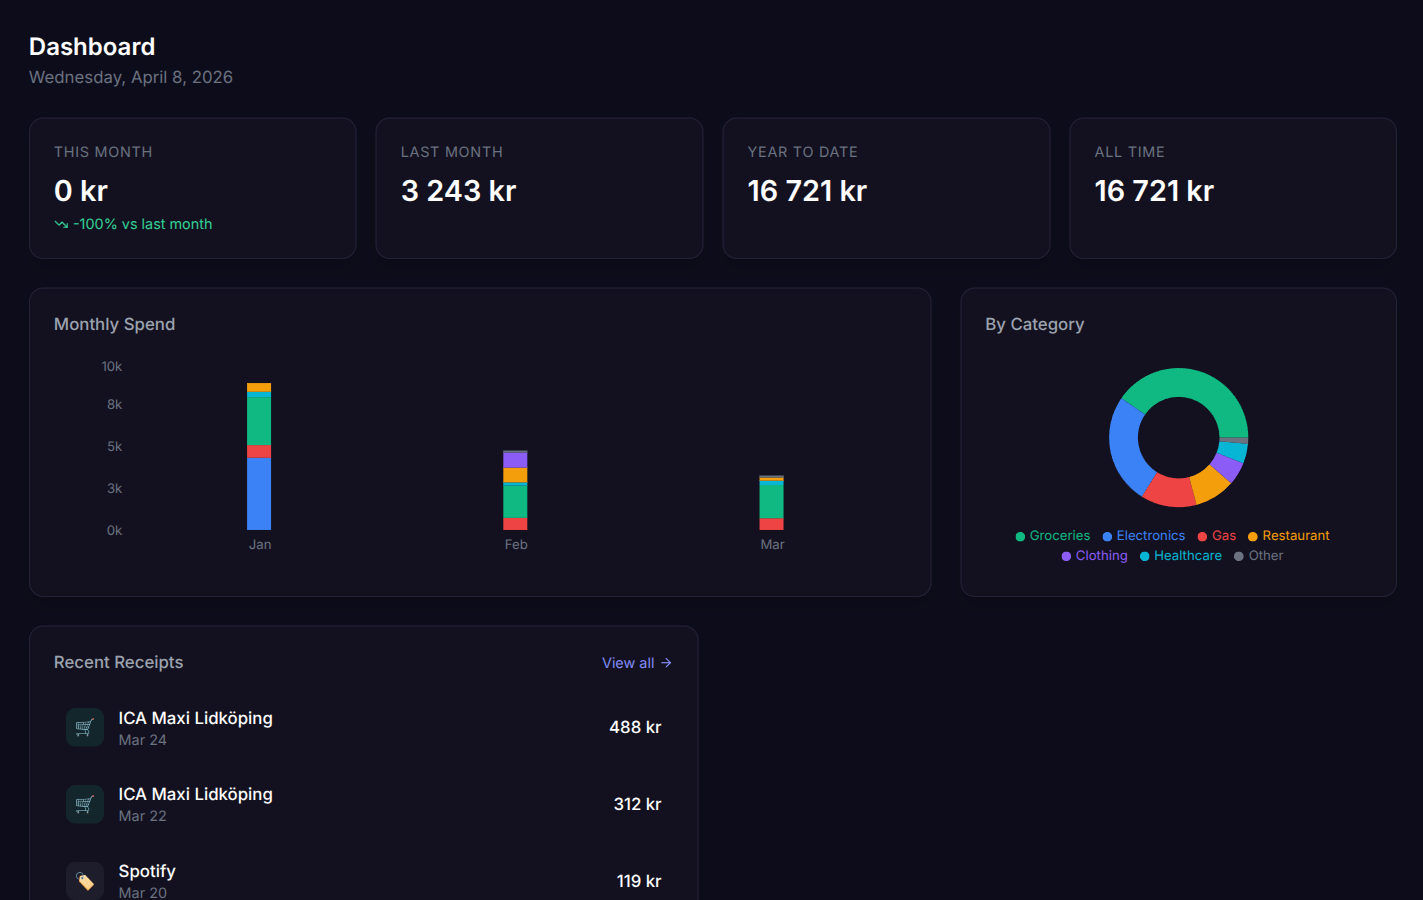
Task: Click the green trend arrow under 0 kr
Action: pyautogui.click(x=61, y=224)
